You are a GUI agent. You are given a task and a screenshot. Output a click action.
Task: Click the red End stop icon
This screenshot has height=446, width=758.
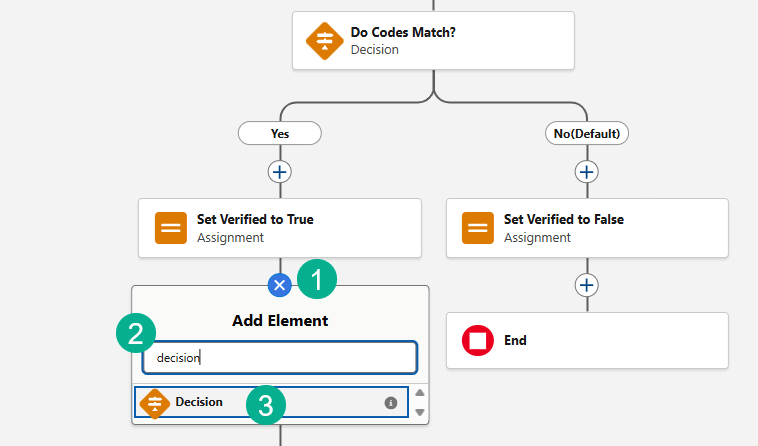coord(478,341)
